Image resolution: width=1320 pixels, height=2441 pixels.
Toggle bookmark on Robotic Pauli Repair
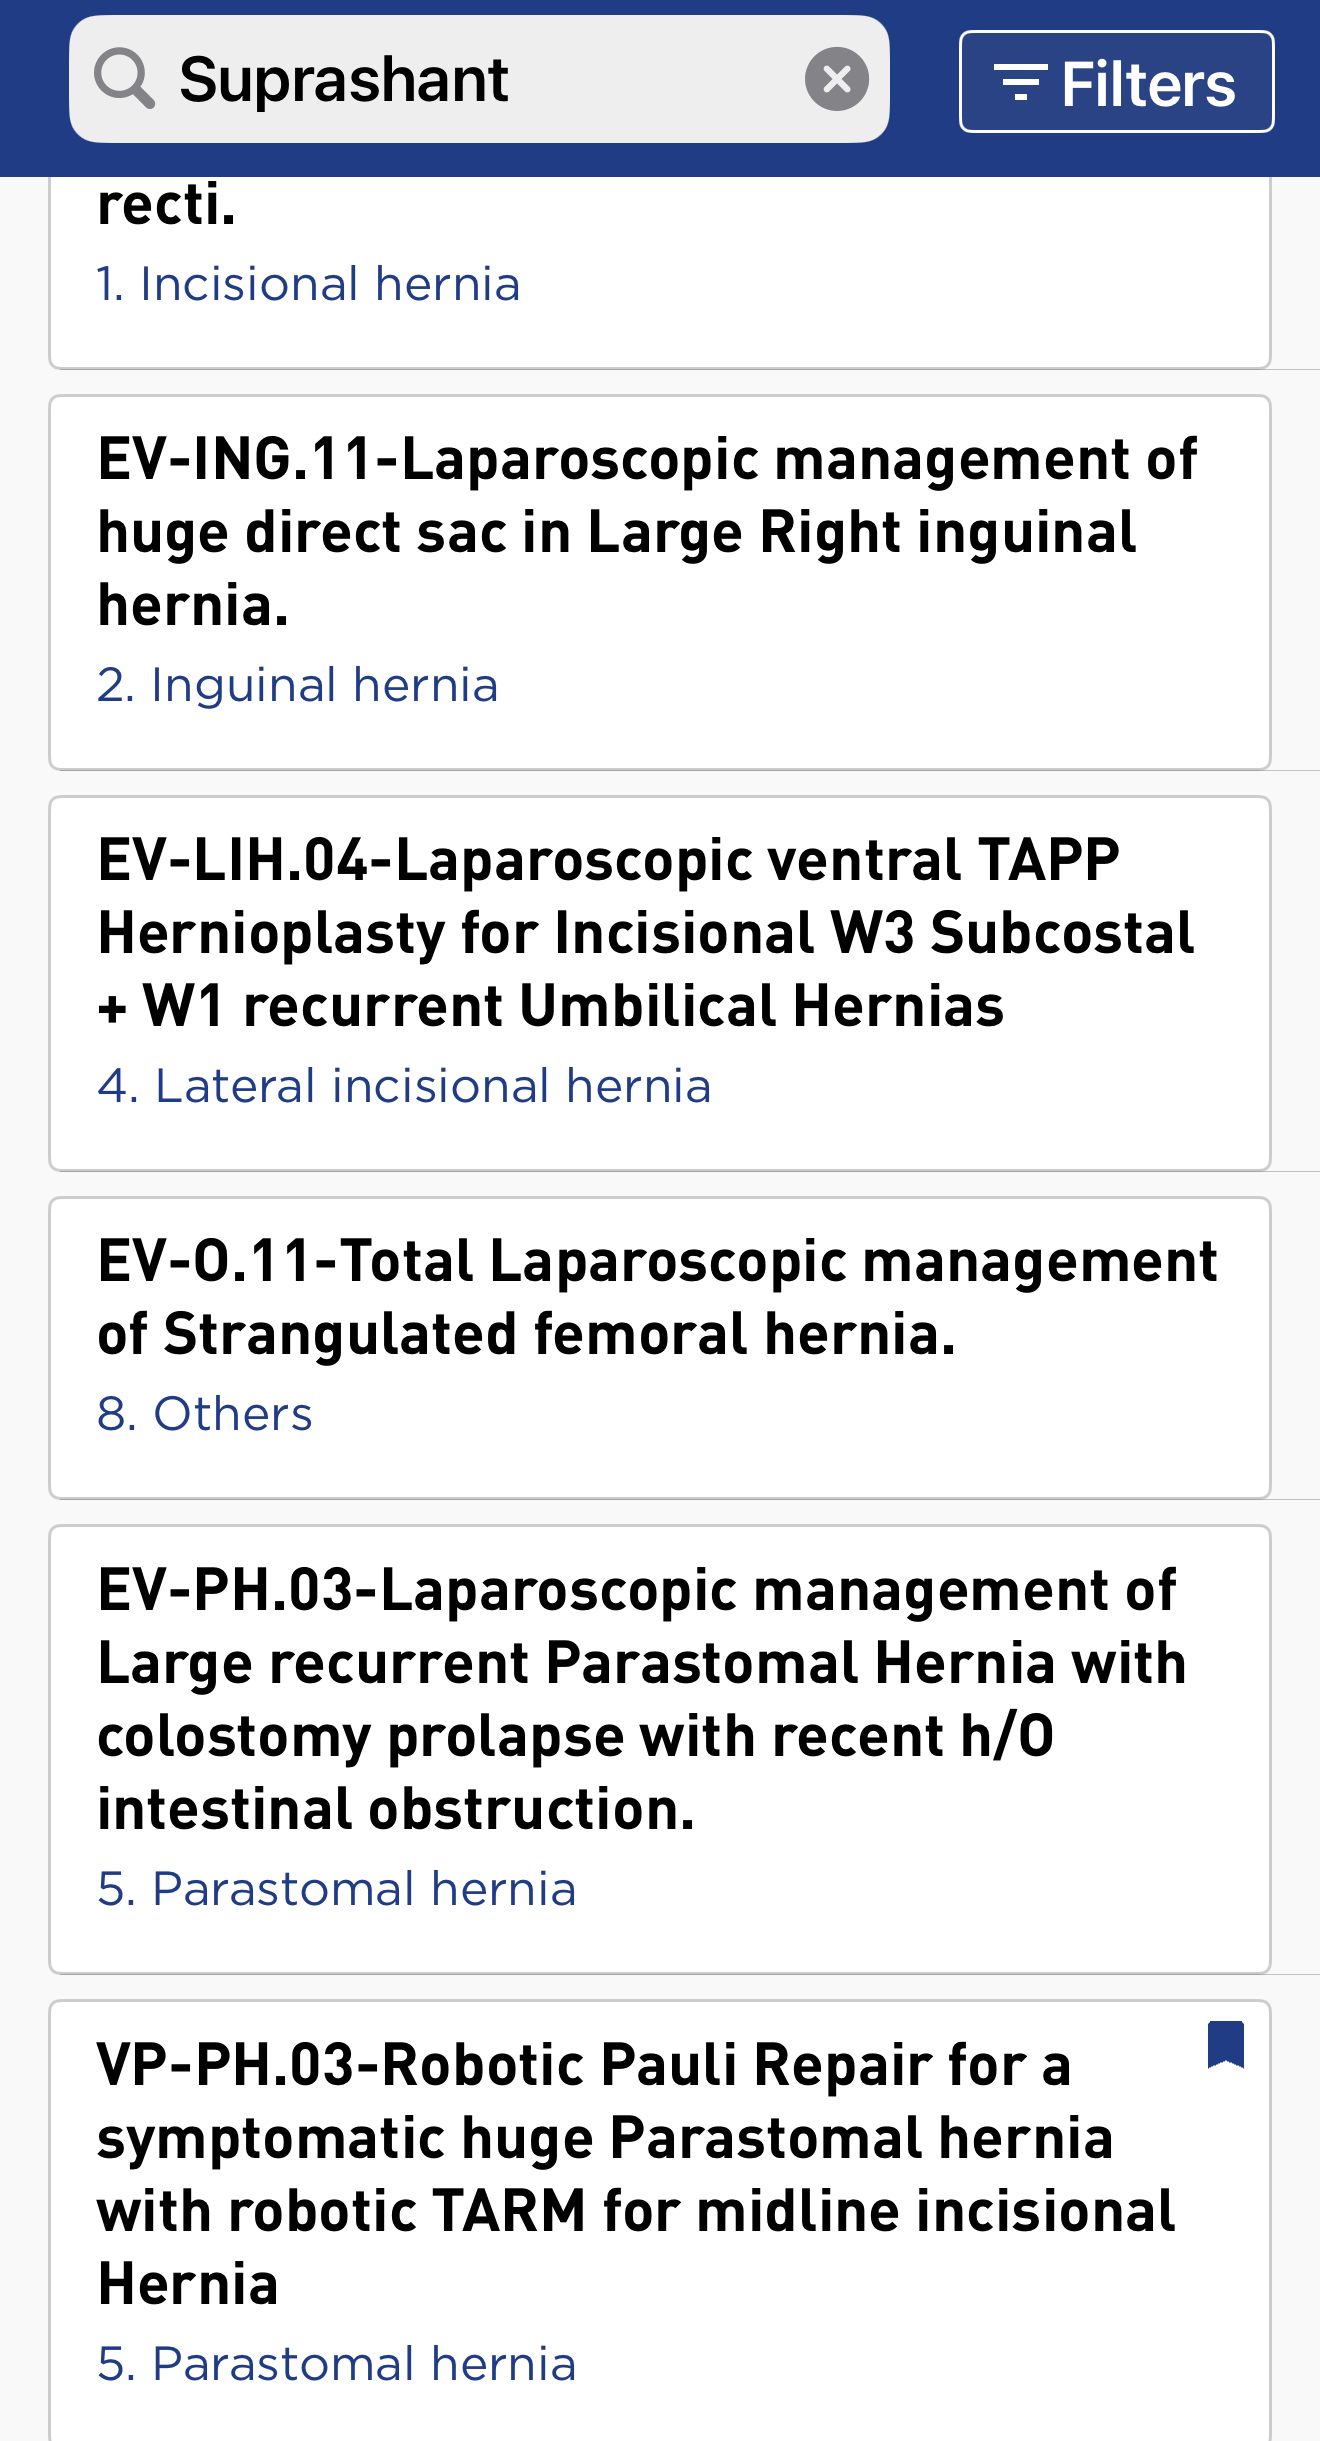(1225, 2043)
